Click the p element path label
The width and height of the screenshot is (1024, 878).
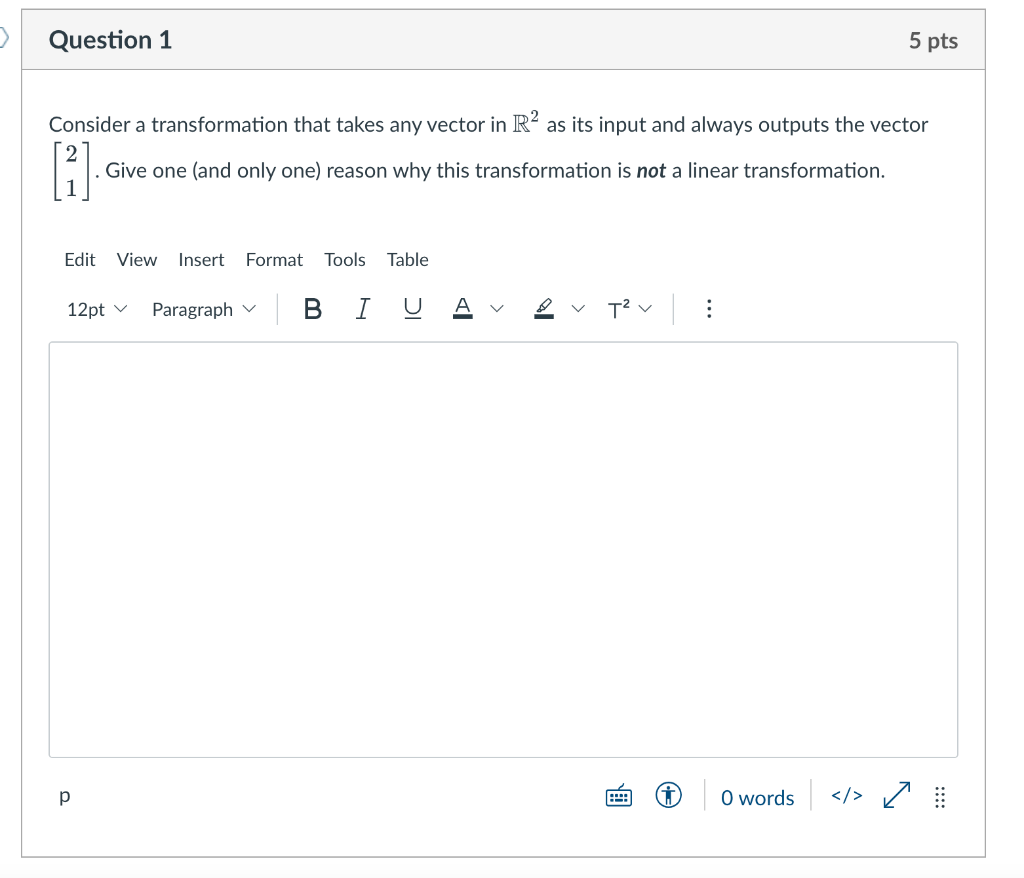coord(64,796)
